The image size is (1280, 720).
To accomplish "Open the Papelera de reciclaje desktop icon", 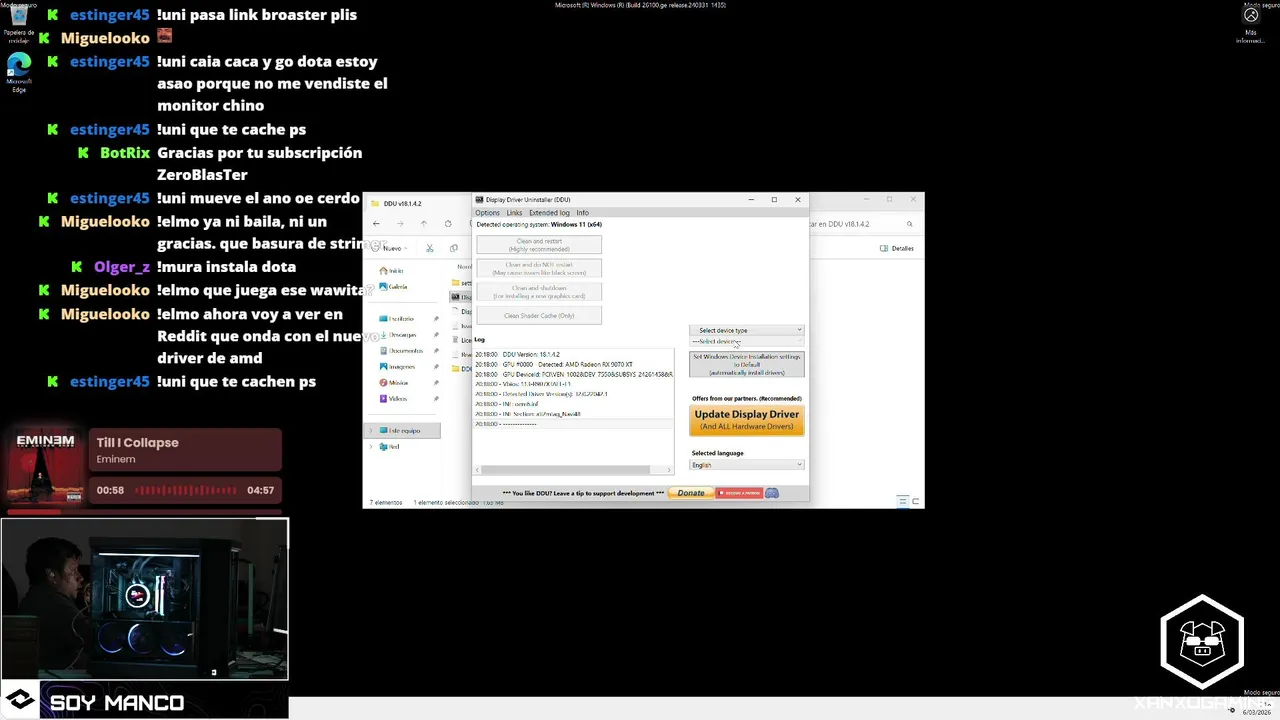I will [18, 24].
